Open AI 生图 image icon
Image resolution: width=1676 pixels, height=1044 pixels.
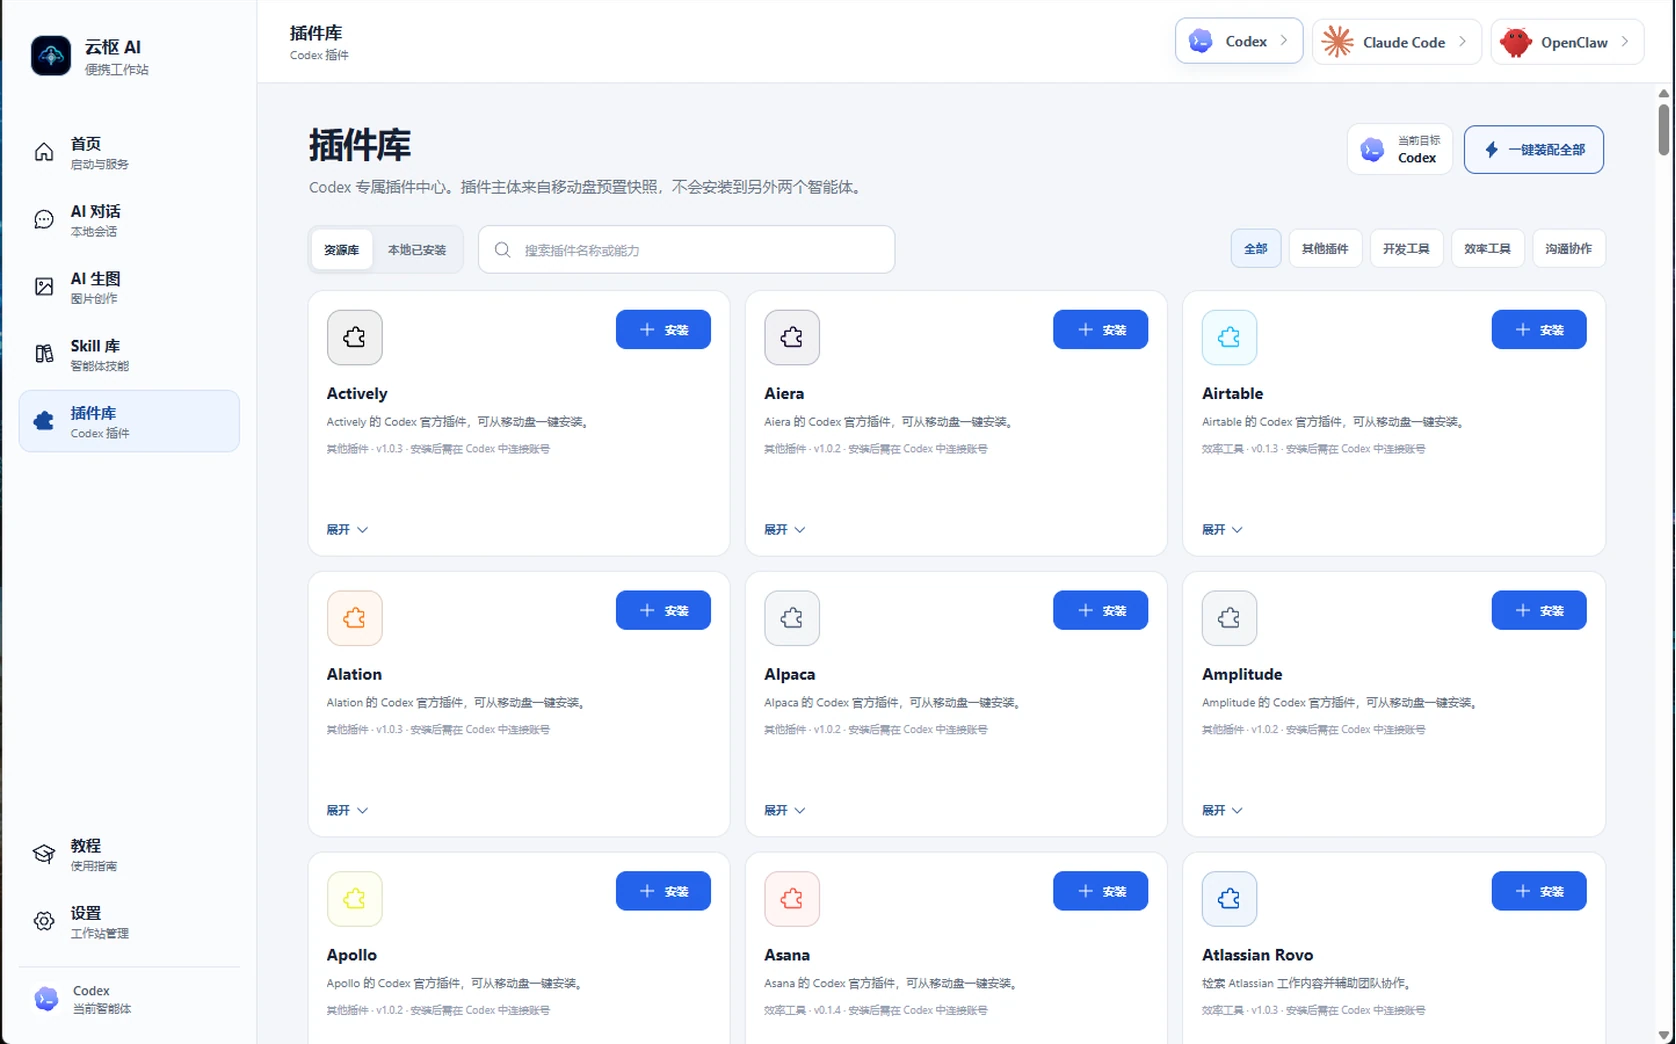click(x=44, y=287)
